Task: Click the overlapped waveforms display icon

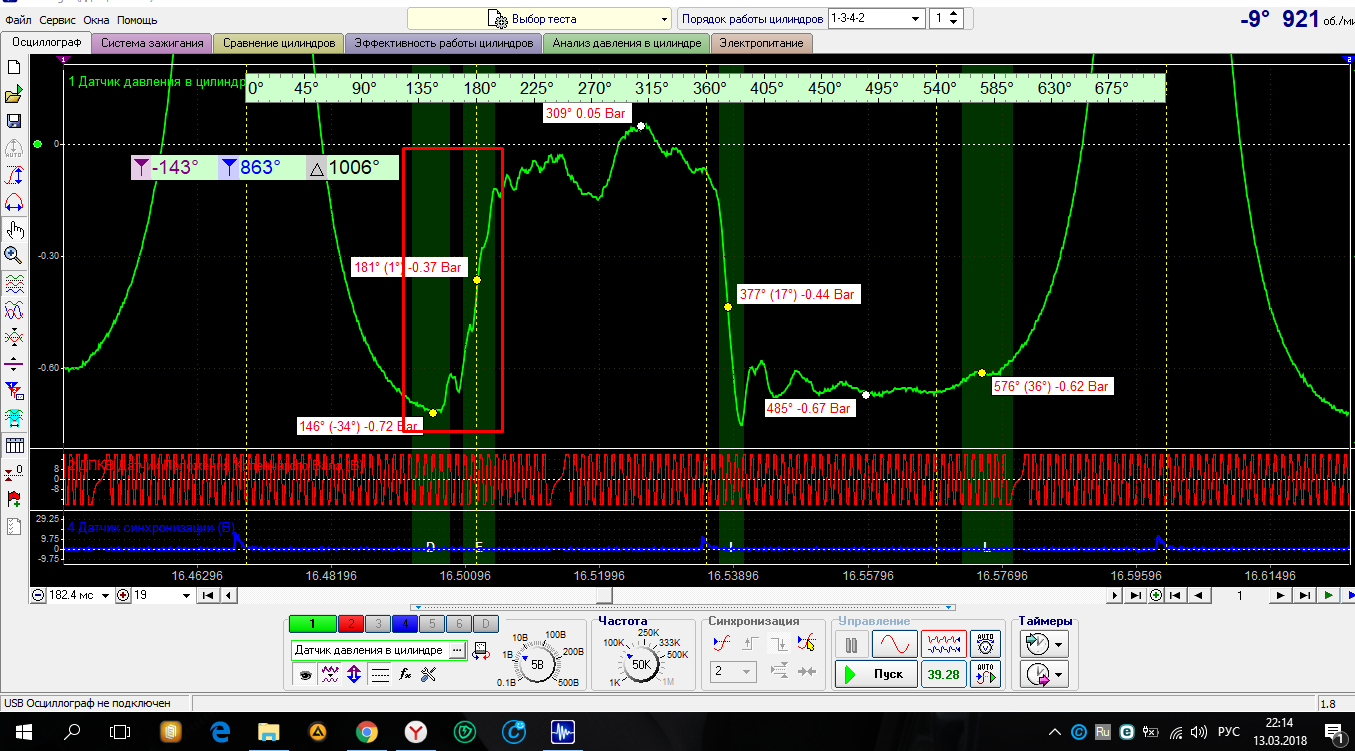Action: [14, 311]
